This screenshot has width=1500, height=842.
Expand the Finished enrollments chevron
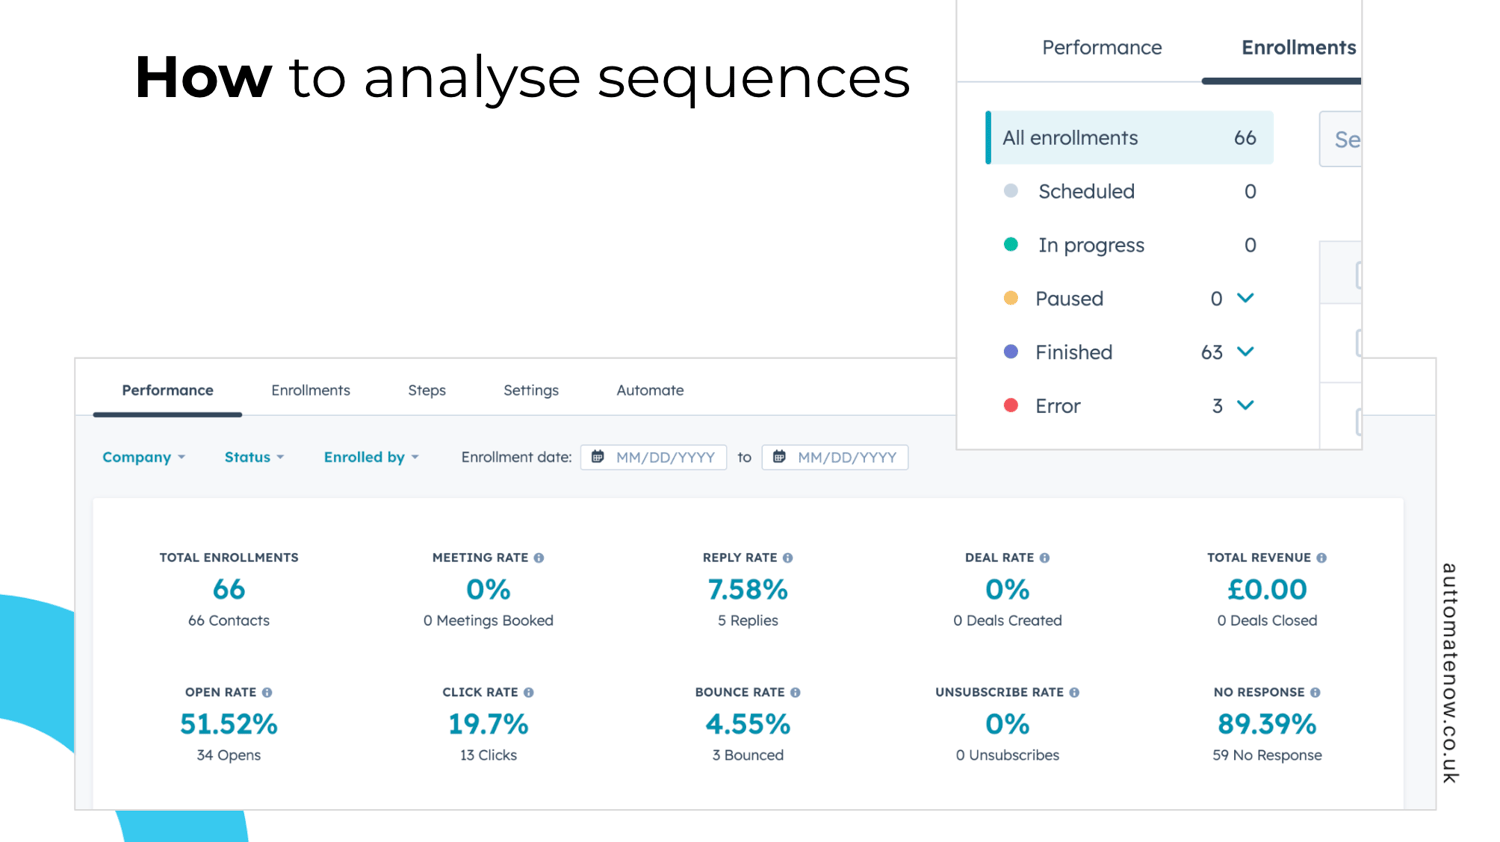(x=1246, y=352)
